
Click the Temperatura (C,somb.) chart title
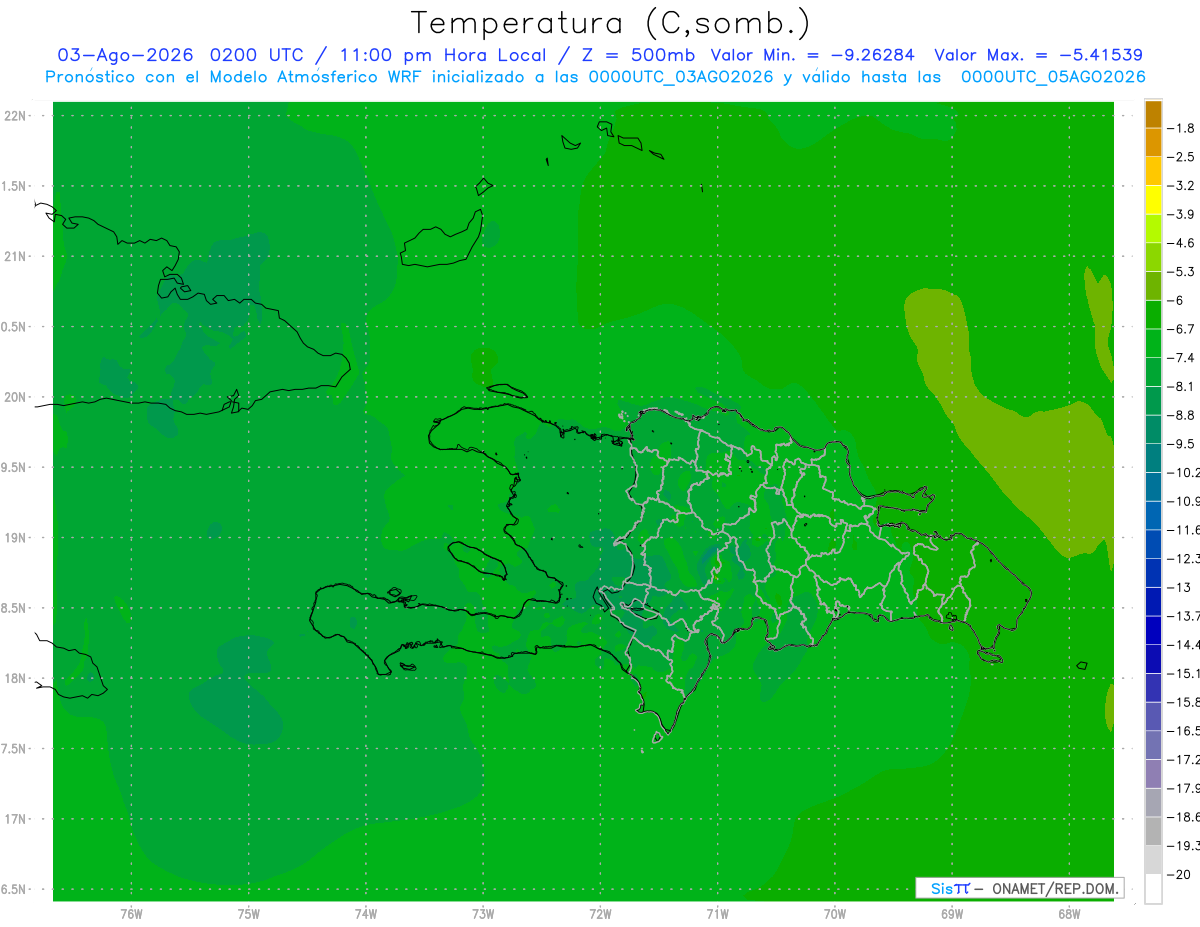coord(611,23)
